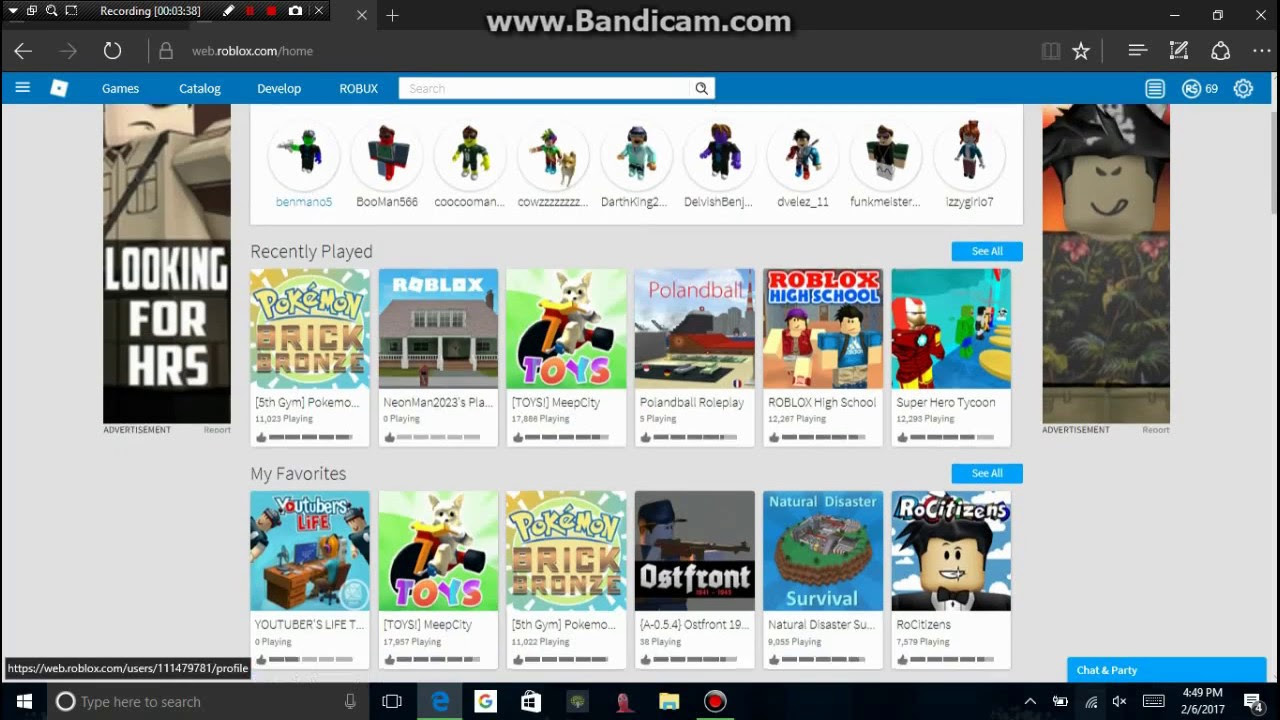Open friend BooMan566's avatar
Image resolution: width=1280 pixels, height=720 pixels.
(x=387, y=154)
